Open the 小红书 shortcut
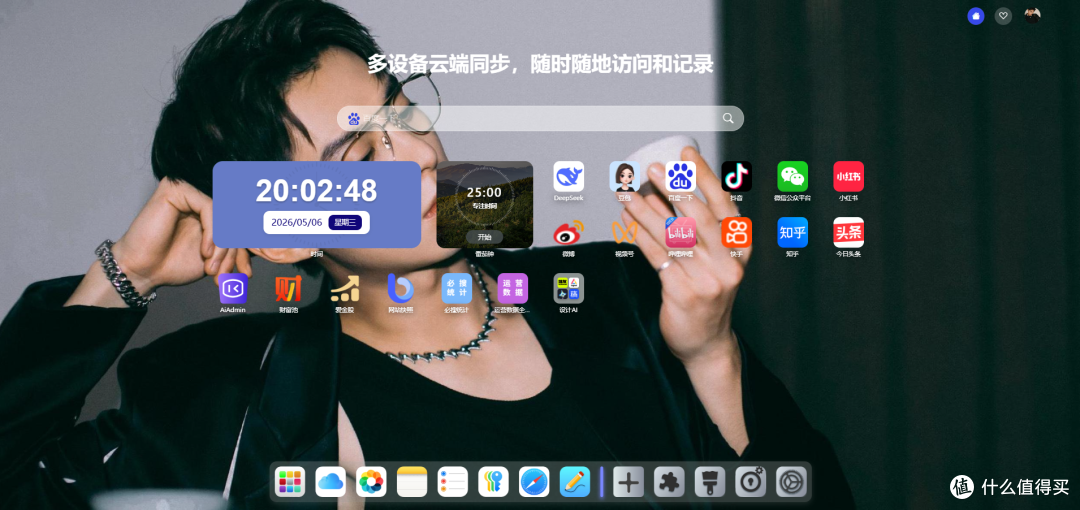This screenshot has width=1080, height=510. pyautogui.click(x=849, y=176)
